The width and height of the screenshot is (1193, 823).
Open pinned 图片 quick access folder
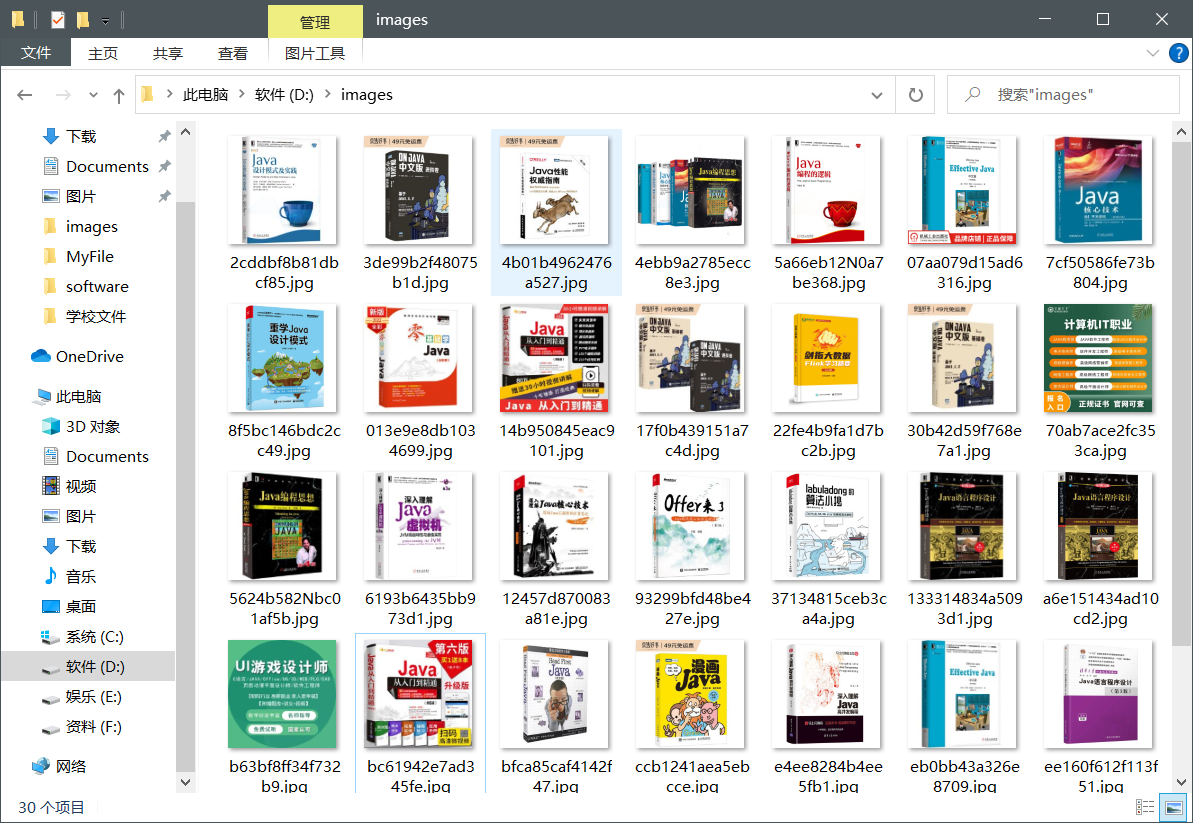point(69,196)
